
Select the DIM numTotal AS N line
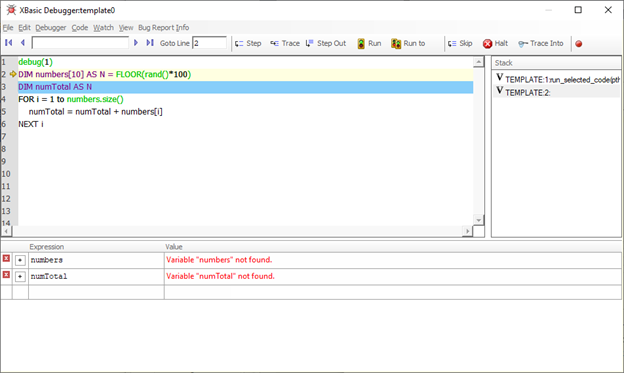(246, 87)
